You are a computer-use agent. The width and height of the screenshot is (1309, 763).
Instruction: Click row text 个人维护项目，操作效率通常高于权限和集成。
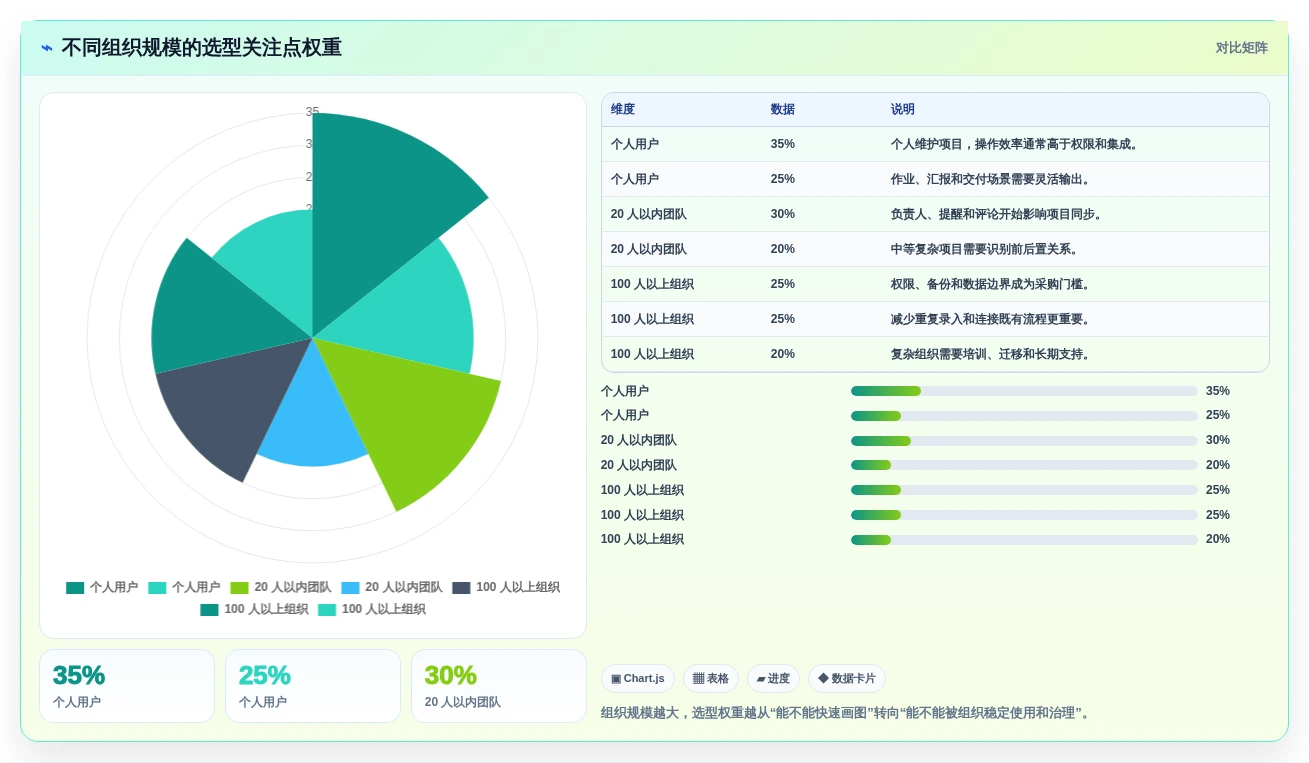tap(1016, 144)
